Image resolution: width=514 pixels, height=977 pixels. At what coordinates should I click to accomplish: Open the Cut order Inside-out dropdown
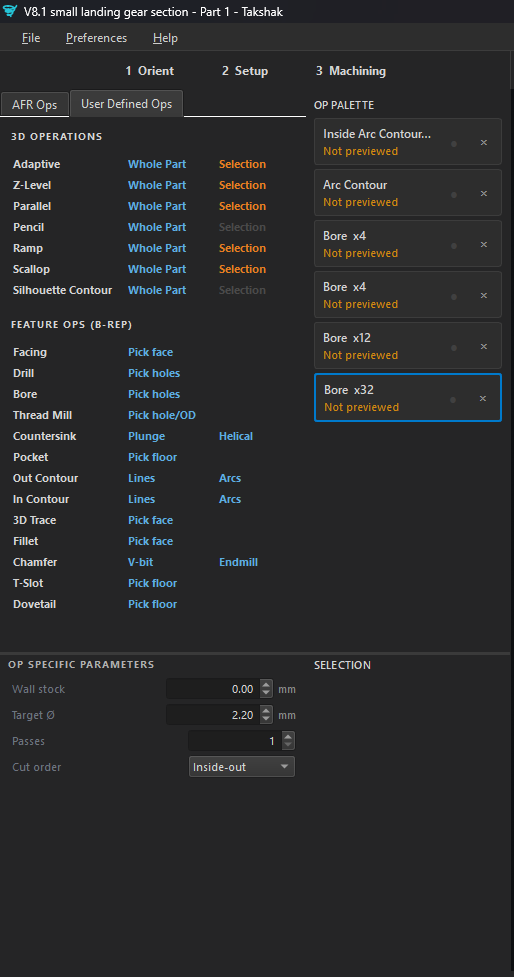pyautogui.click(x=242, y=766)
